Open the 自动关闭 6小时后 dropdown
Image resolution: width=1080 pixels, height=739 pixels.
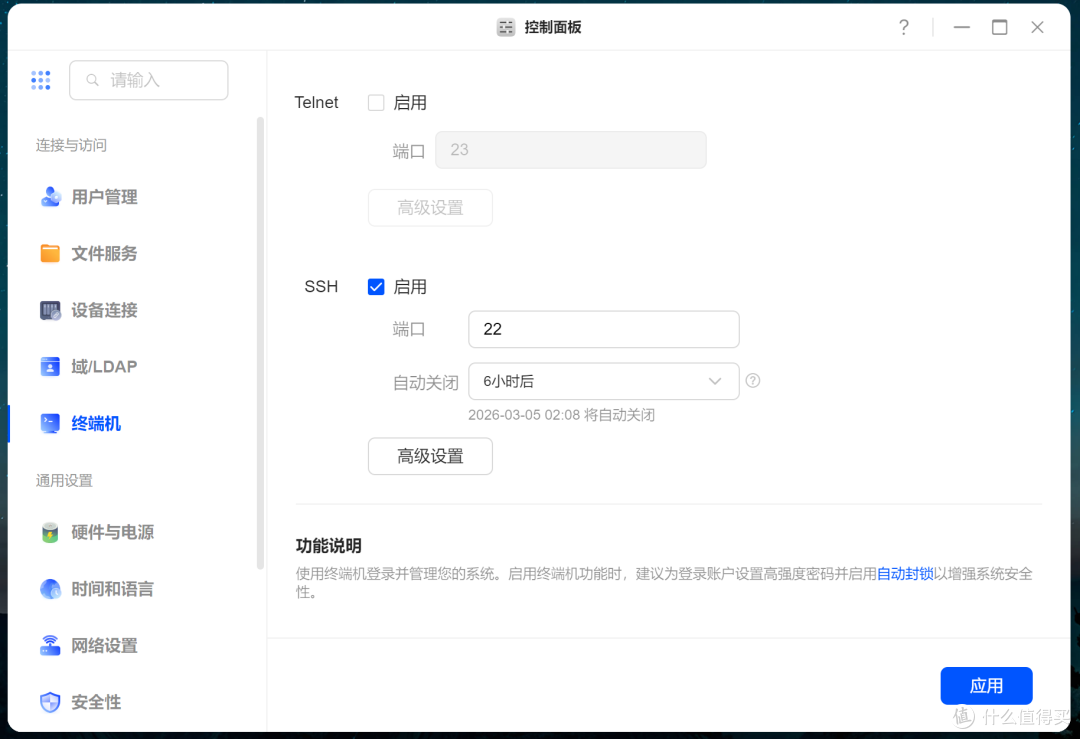click(x=604, y=381)
